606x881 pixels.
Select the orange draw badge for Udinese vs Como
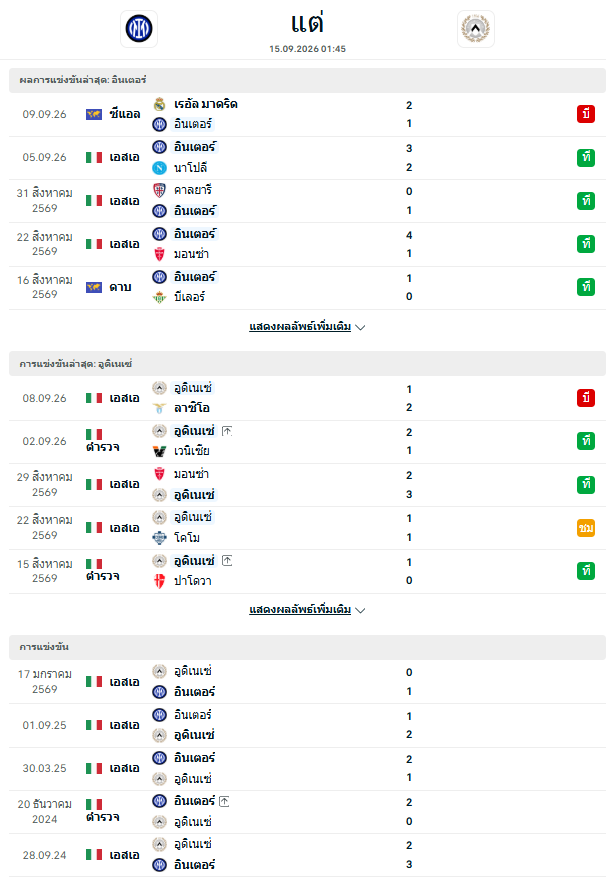[586, 528]
